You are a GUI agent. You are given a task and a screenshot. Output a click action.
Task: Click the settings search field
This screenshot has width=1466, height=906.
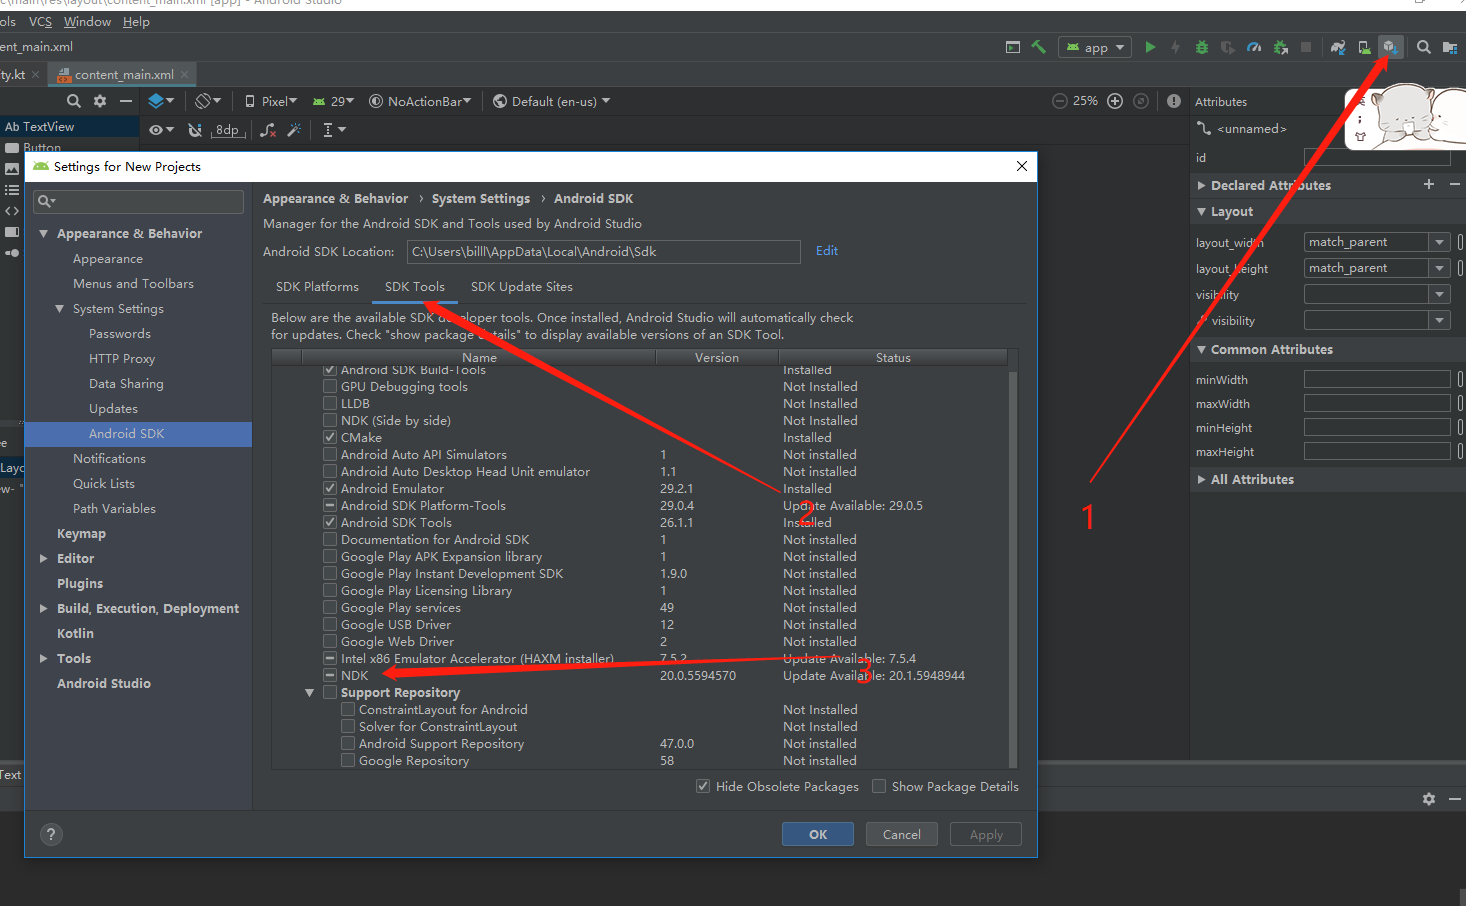tap(138, 201)
